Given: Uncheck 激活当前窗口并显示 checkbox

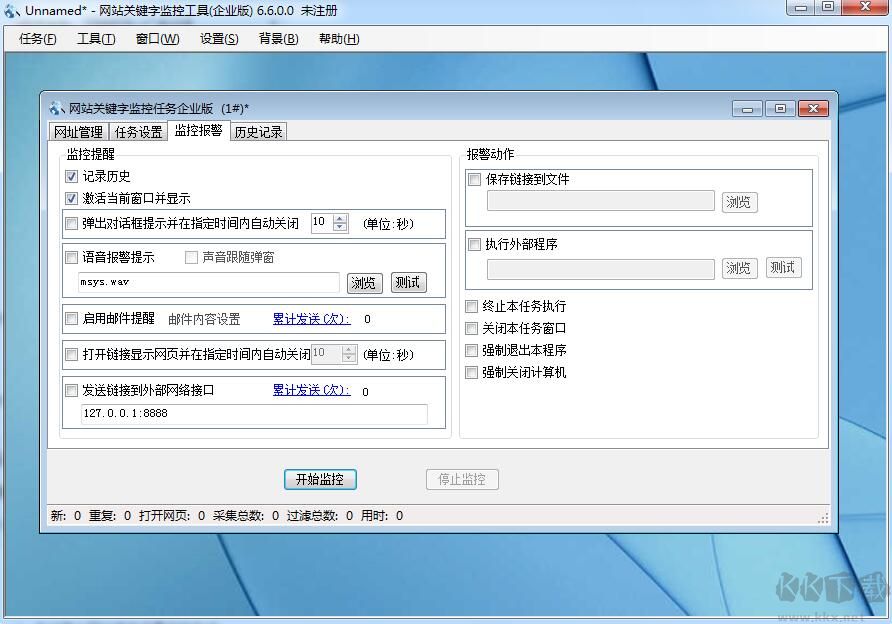Looking at the screenshot, I should pyautogui.click(x=71, y=199).
